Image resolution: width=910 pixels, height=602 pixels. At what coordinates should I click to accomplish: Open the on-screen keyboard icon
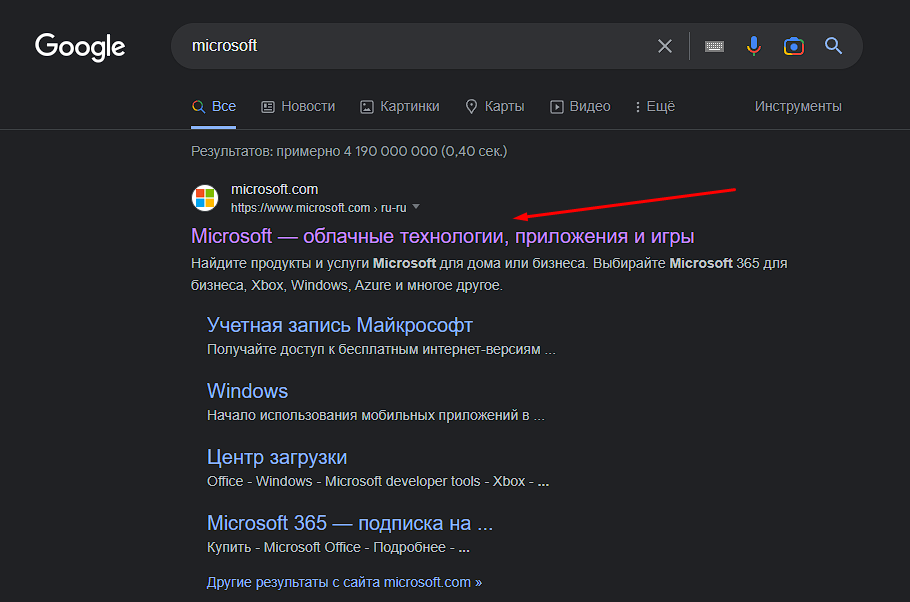point(714,46)
